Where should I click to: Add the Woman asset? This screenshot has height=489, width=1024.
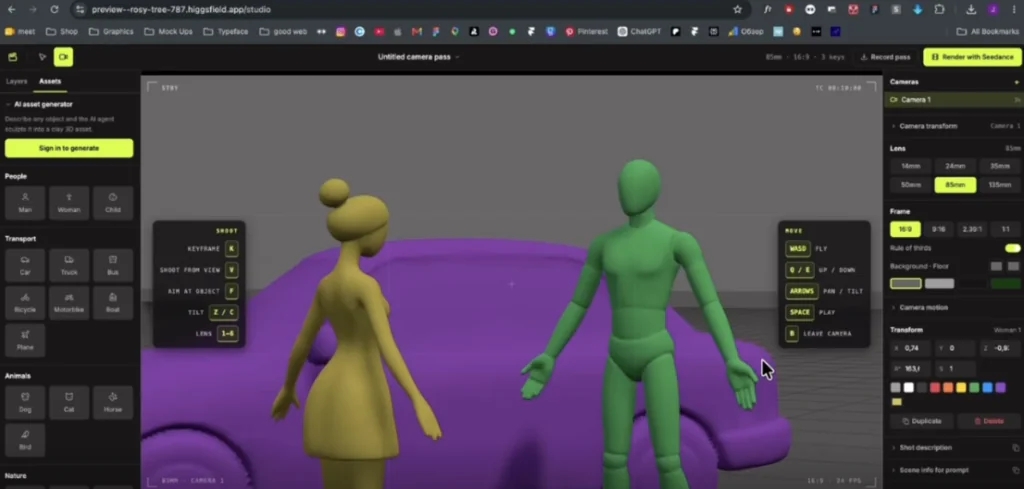(69, 203)
